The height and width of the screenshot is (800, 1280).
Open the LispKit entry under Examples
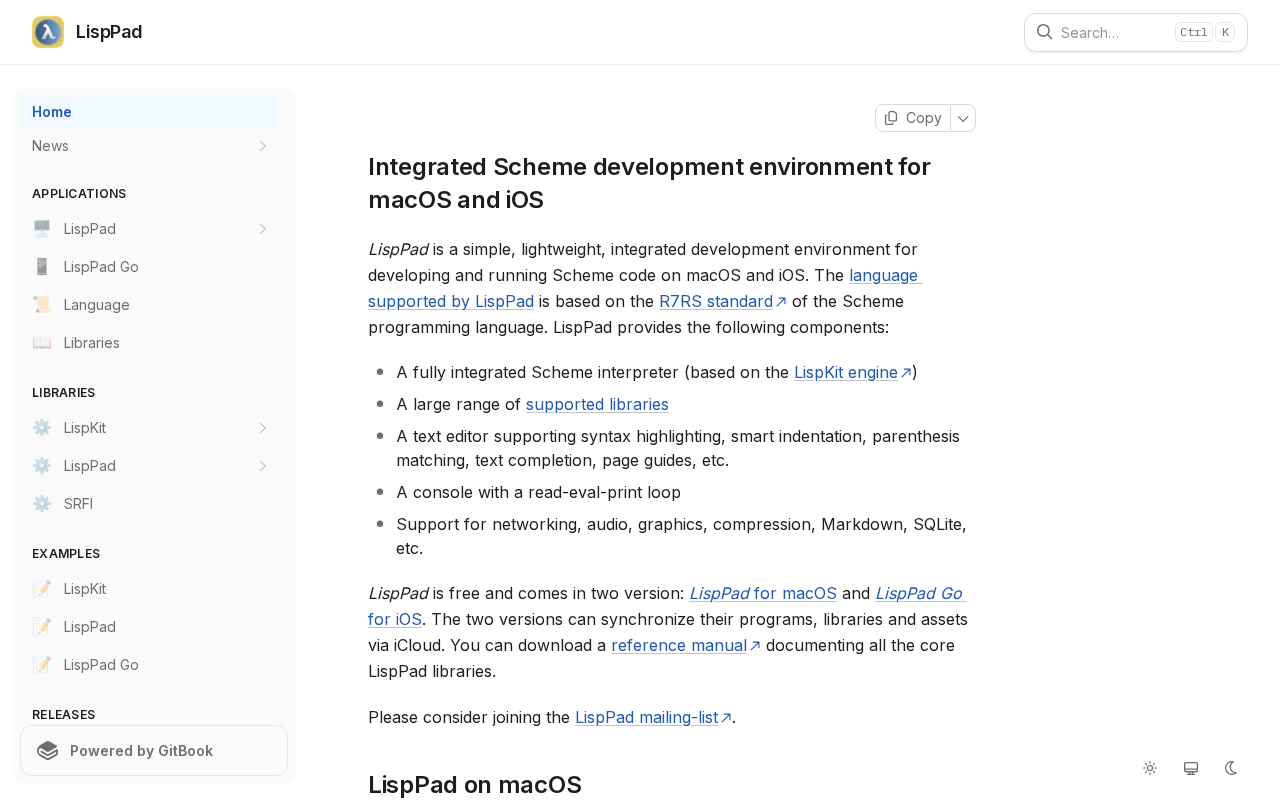(85, 589)
